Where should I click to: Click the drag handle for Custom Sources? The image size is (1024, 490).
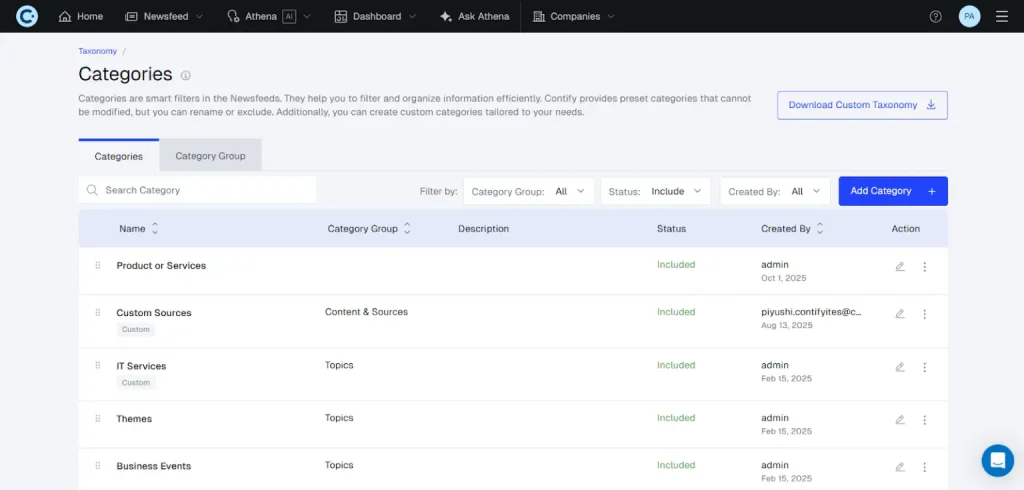(x=98, y=312)
